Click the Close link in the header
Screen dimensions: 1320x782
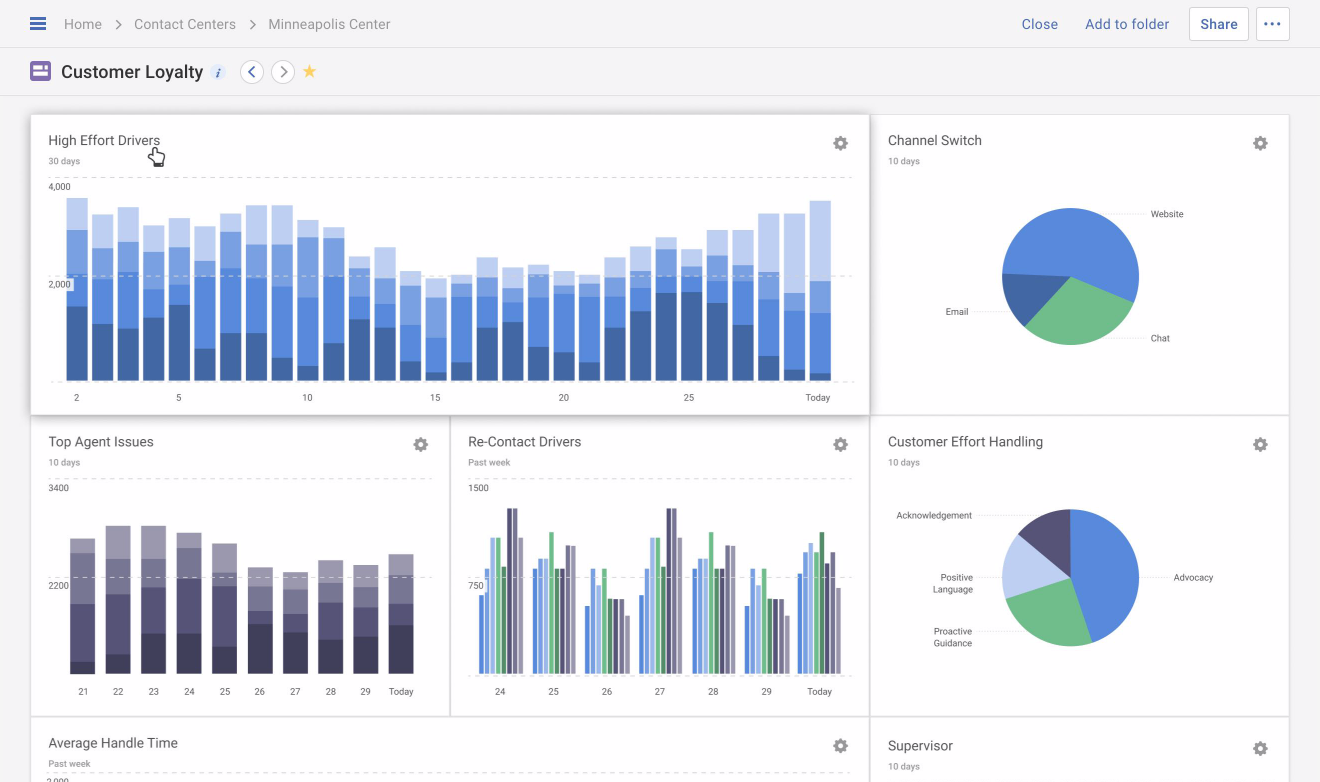point(1039,23)
